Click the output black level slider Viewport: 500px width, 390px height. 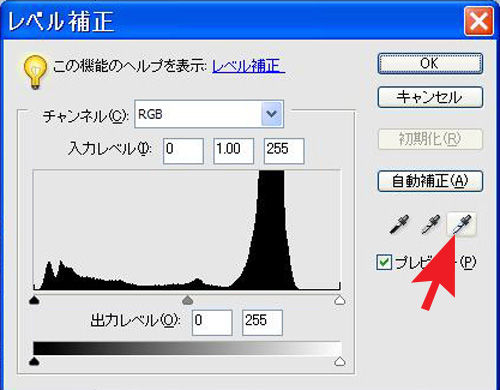[34, 361]
